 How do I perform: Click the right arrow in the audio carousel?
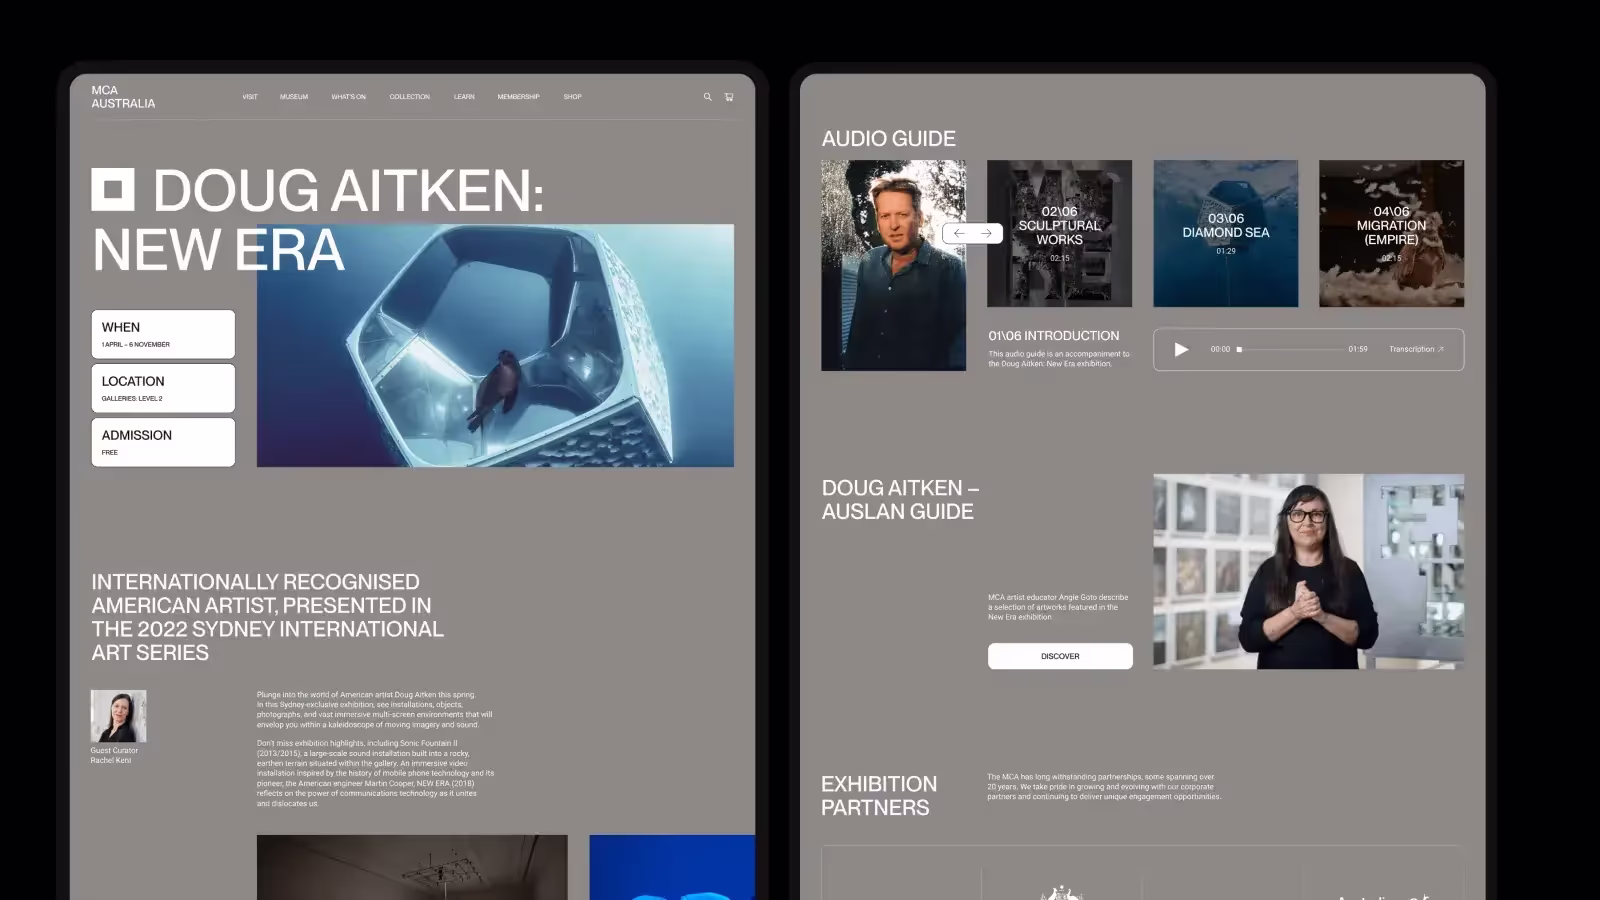[986, 233]
